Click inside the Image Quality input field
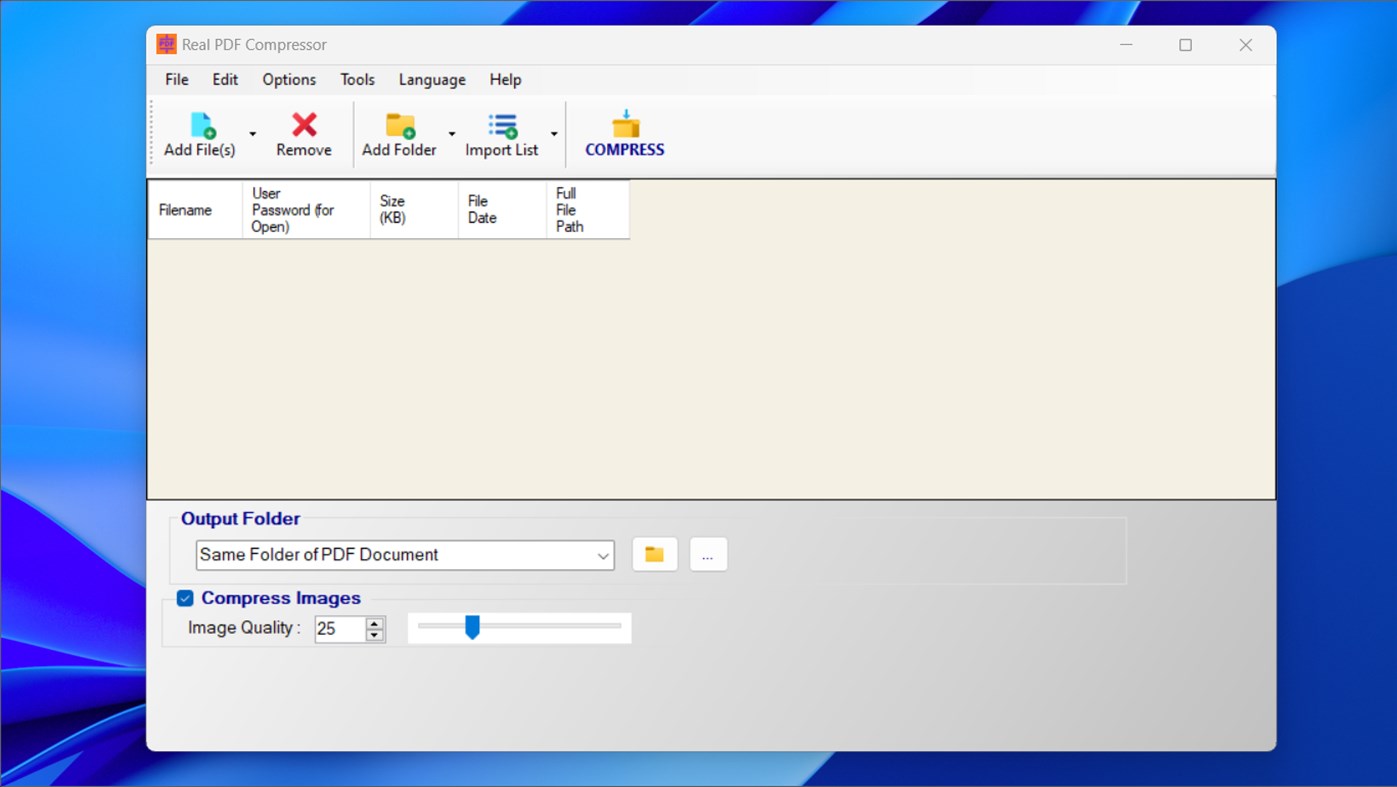The image size is (1397, 787). click(x=340, y=628)
